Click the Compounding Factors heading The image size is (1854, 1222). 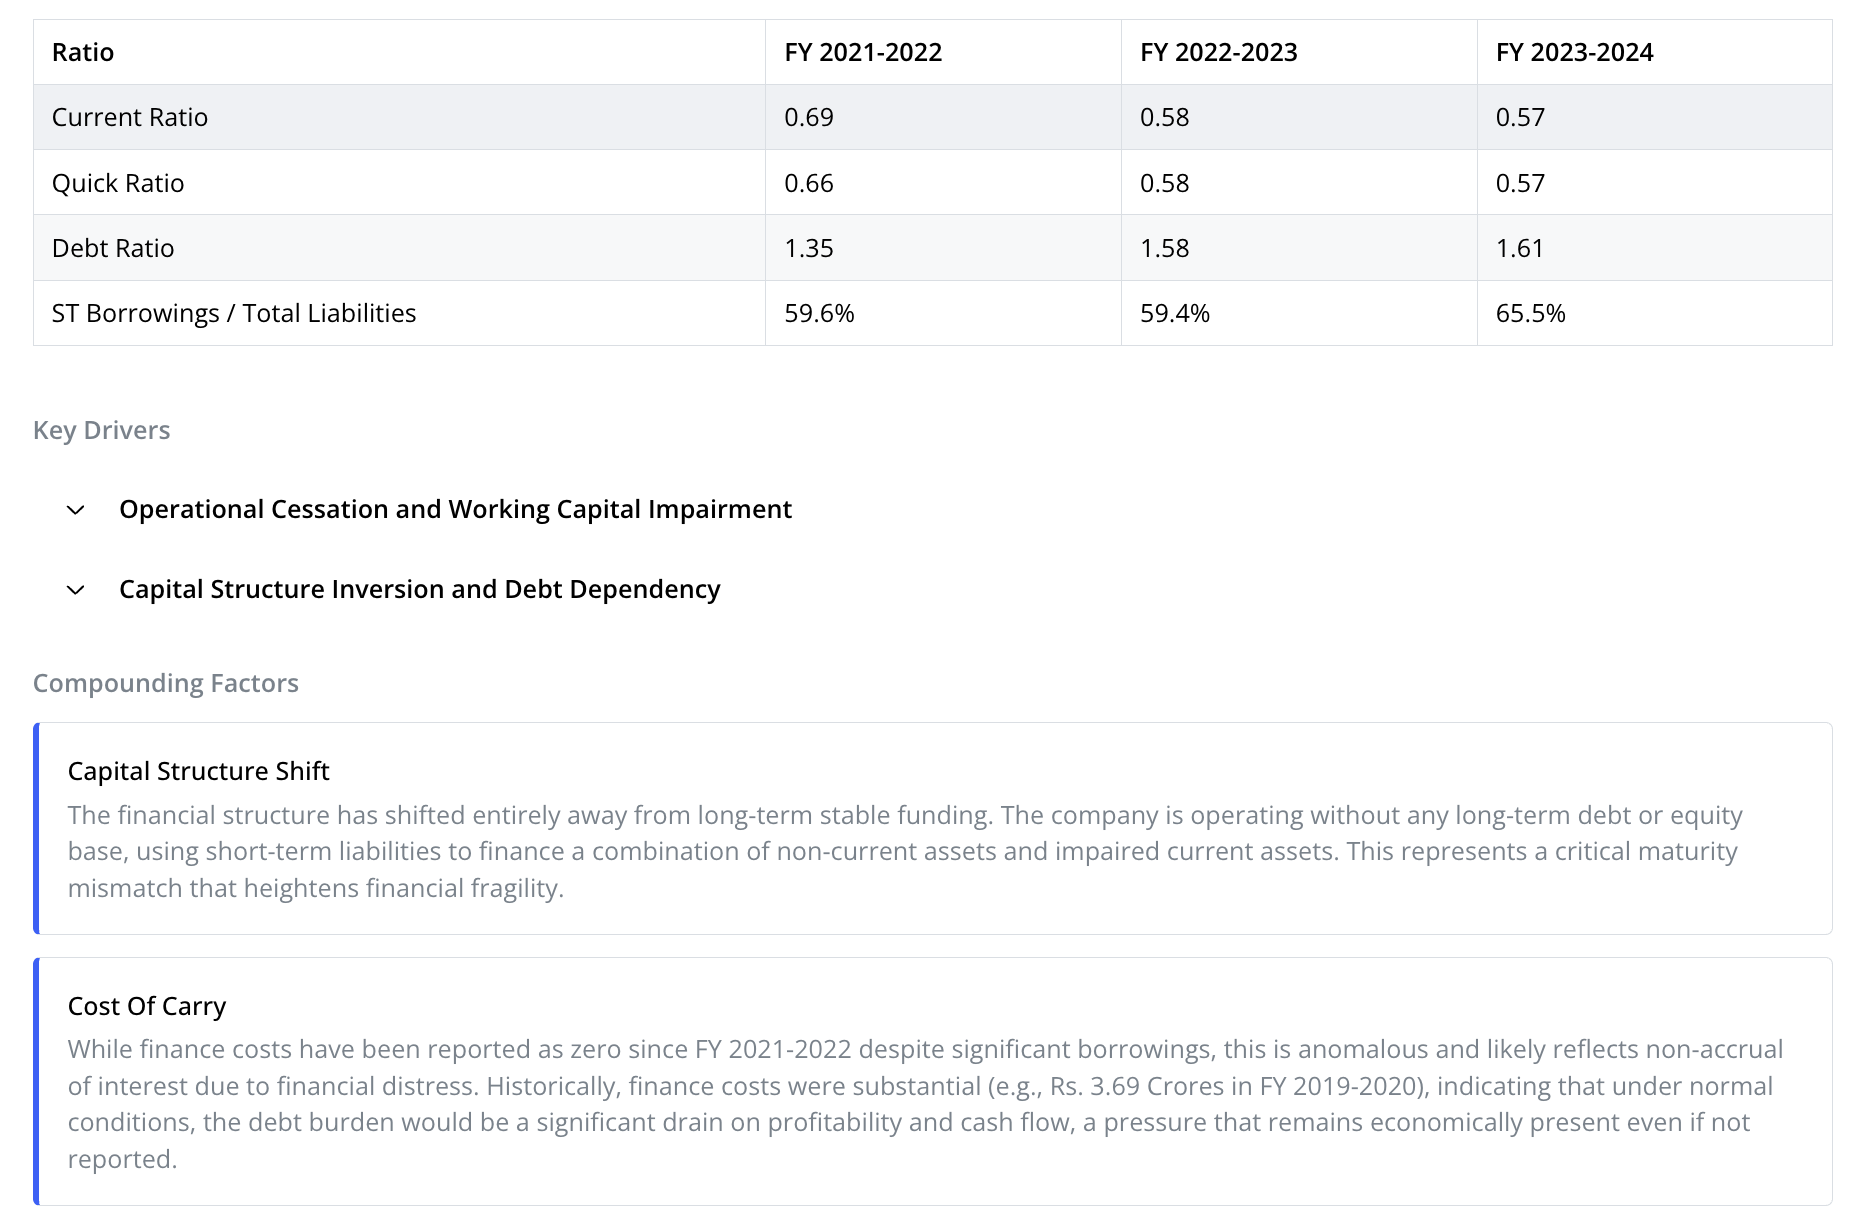tap(166, 683)
